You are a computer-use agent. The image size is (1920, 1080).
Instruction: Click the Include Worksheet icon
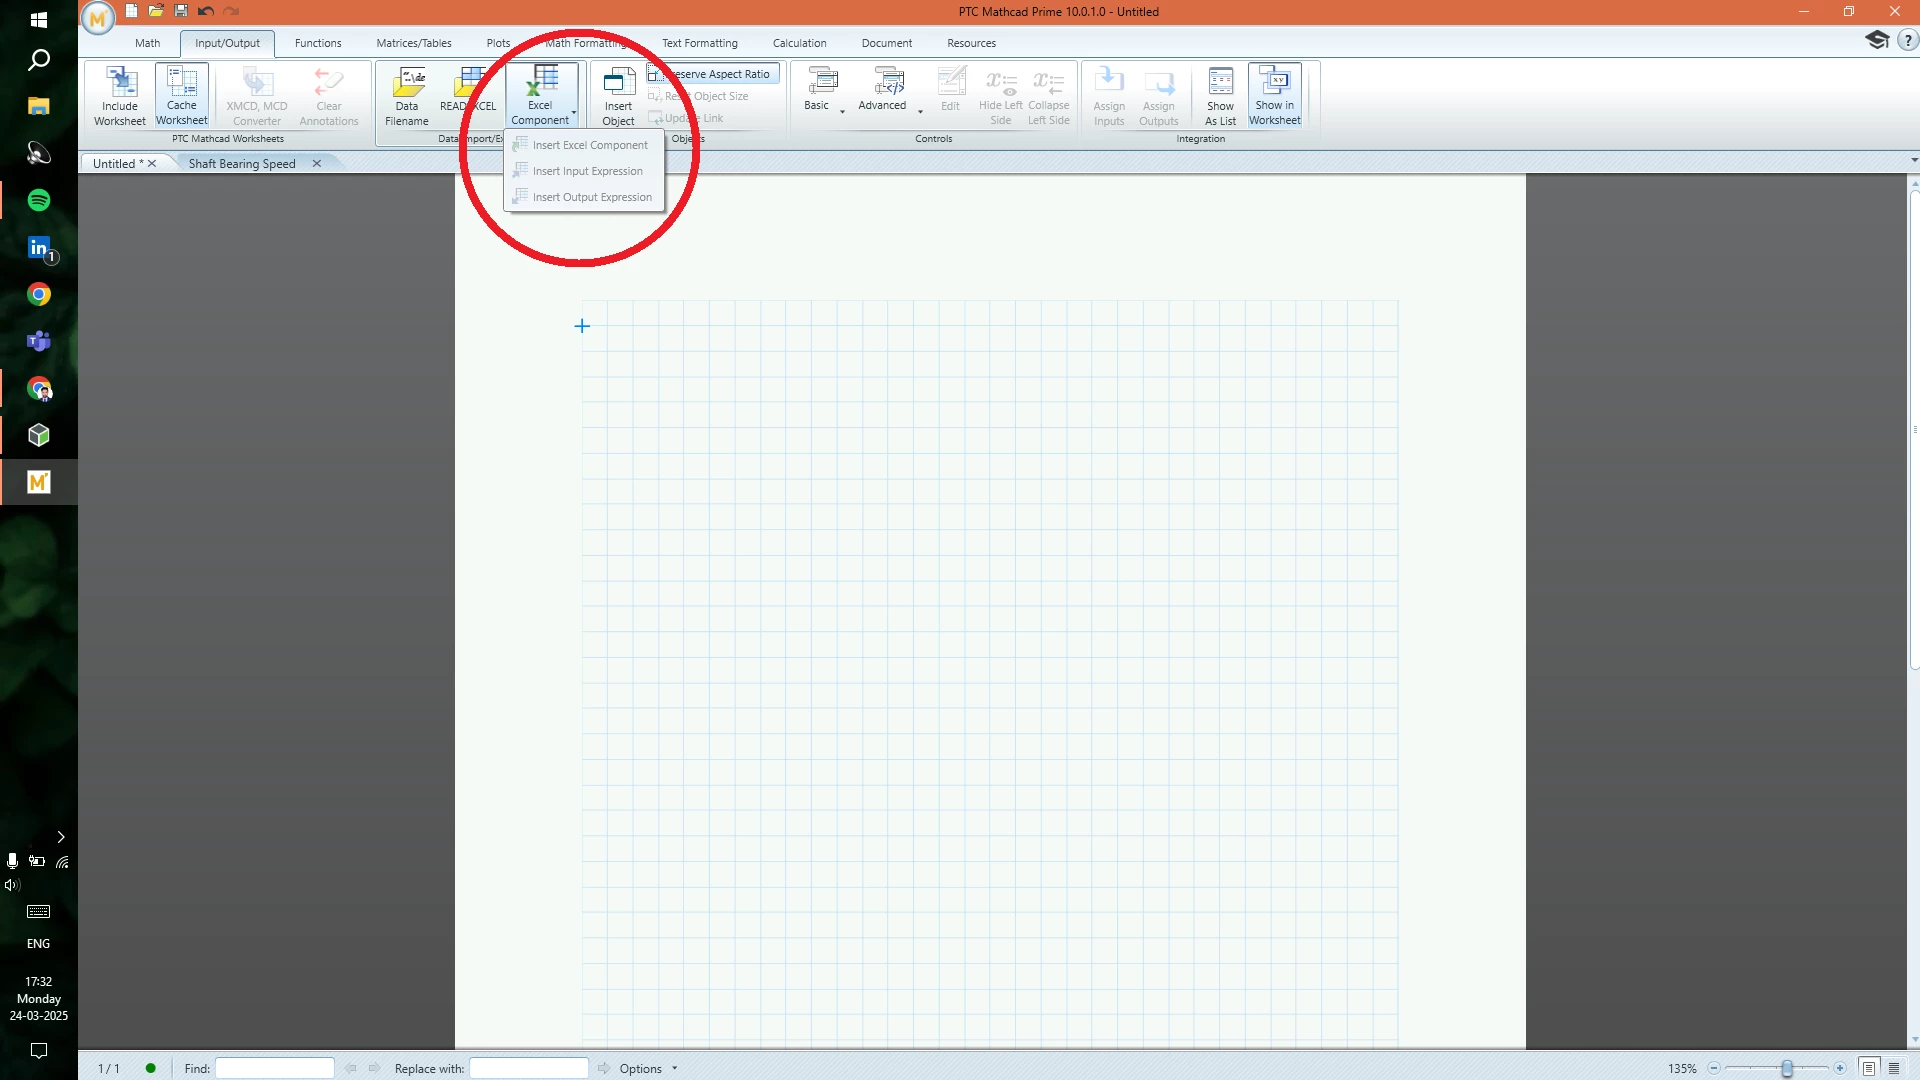(120, 95)
